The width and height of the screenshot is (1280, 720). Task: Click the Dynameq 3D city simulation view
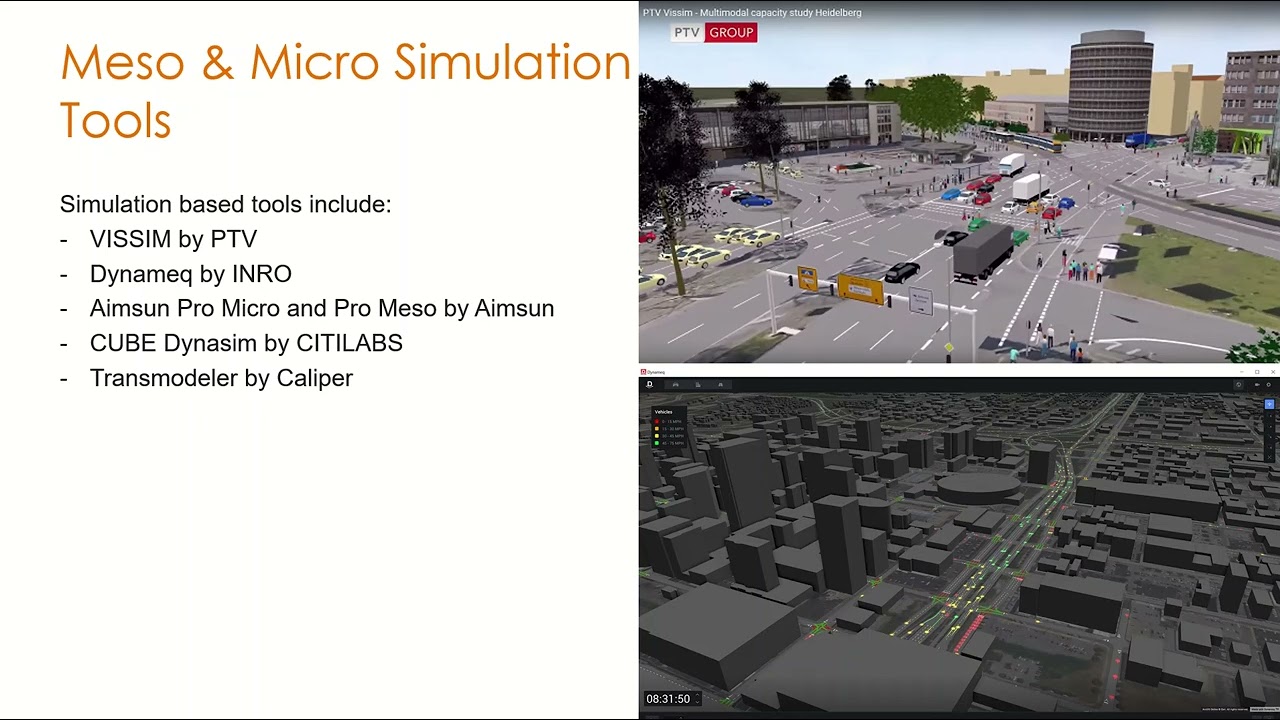pyautogui.click(x=959, y=550)
